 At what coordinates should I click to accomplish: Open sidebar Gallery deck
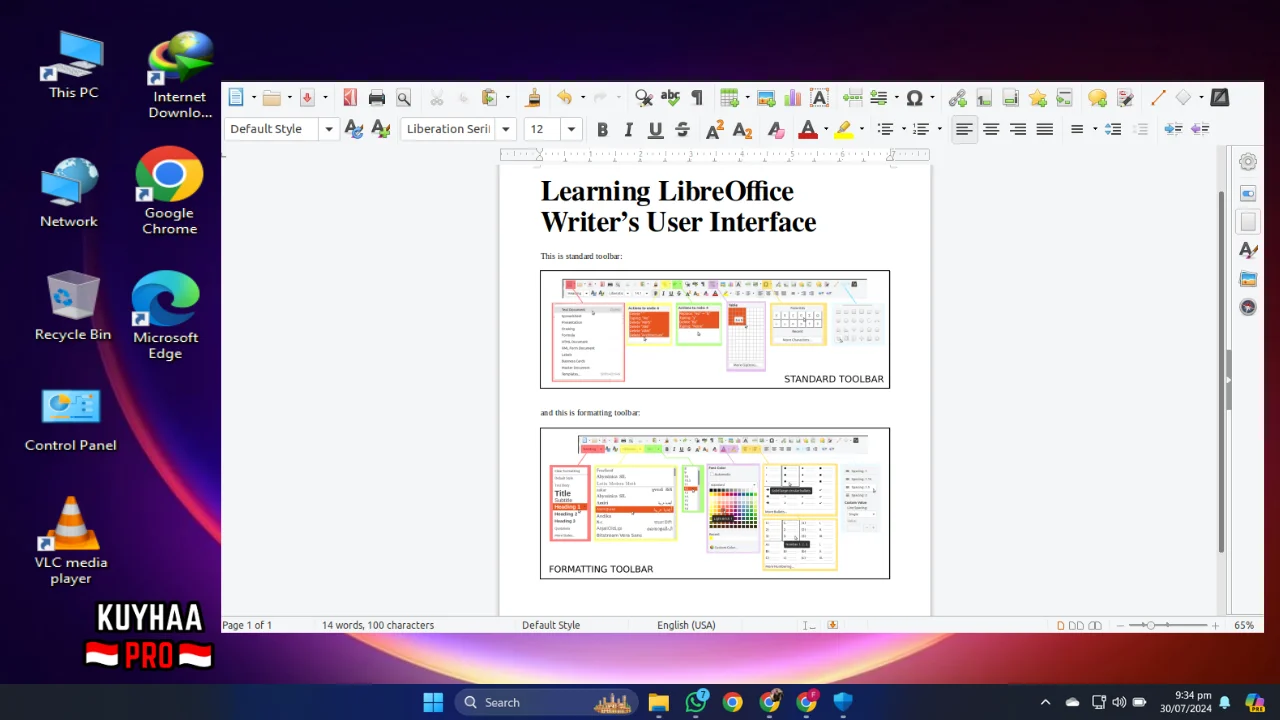1248,278
